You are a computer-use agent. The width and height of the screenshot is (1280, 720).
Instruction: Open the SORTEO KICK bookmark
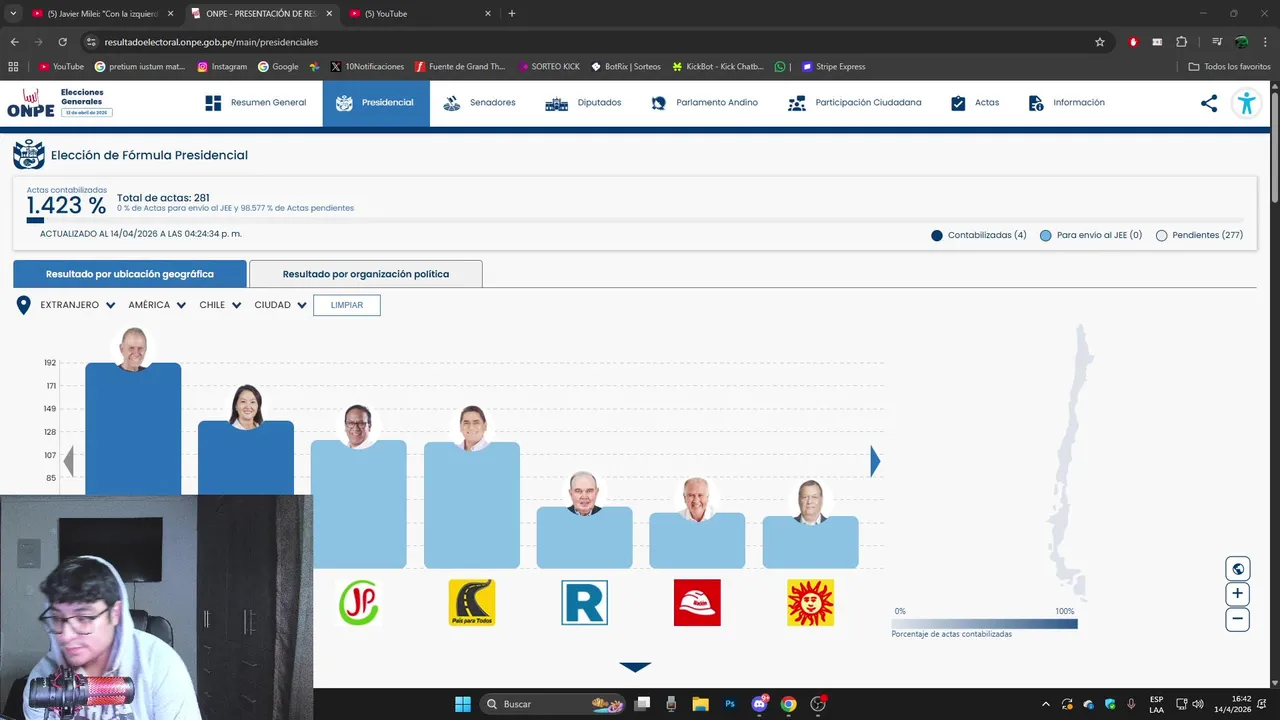click(549, 67)
